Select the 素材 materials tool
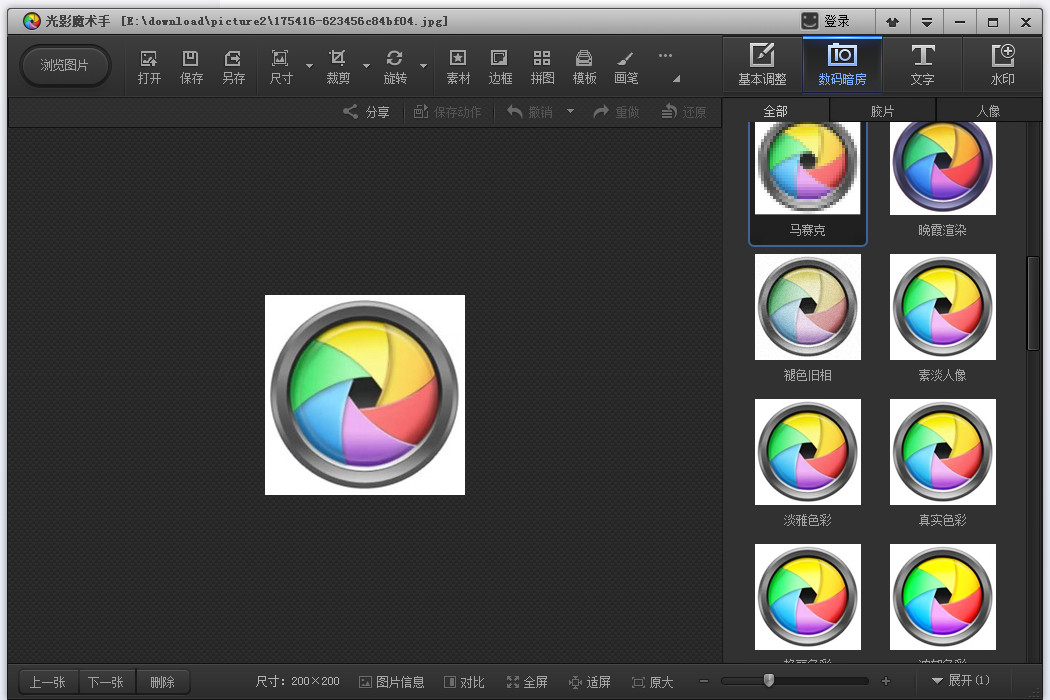1050x700 pixels. pos(458,67)
